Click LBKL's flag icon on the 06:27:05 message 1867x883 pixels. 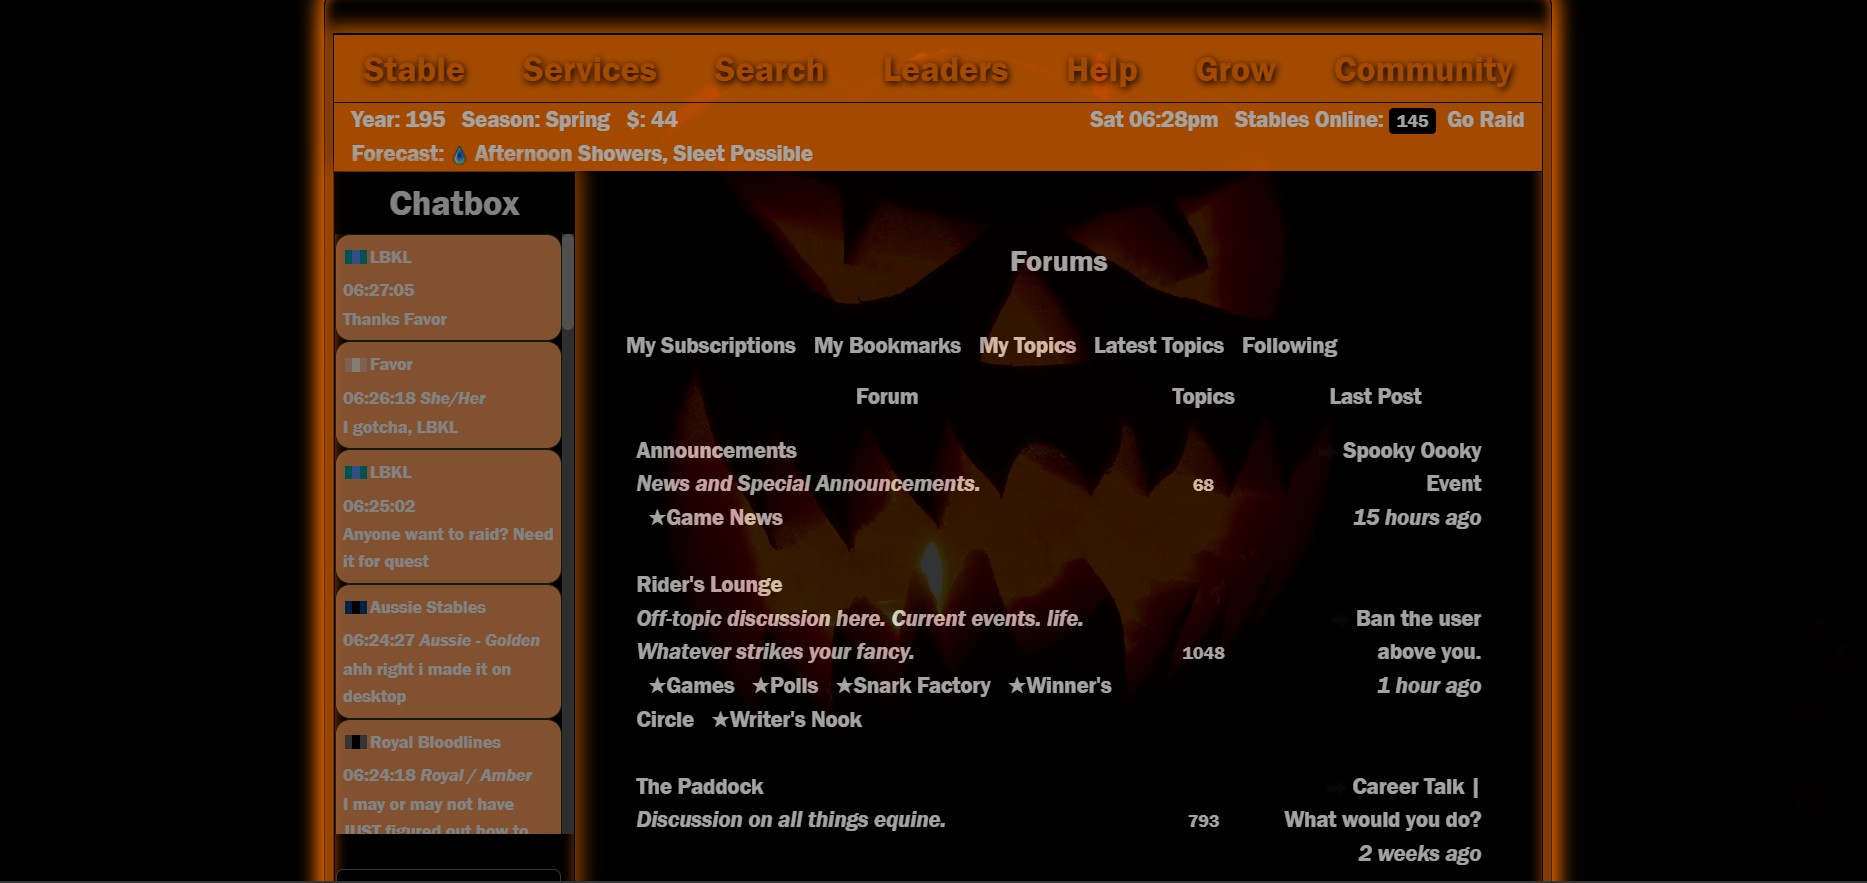pos(355,257)
